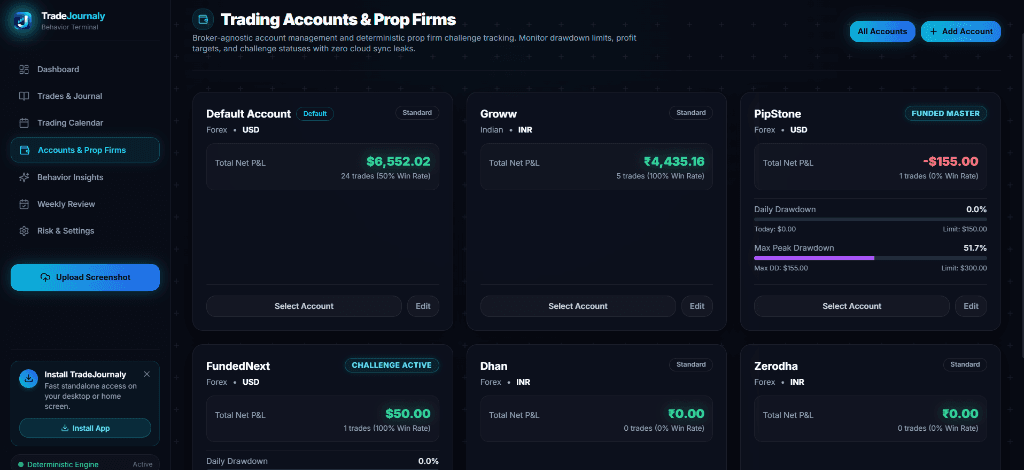Edit the Default Account
1024x470 pixels.
click(423, 306)
